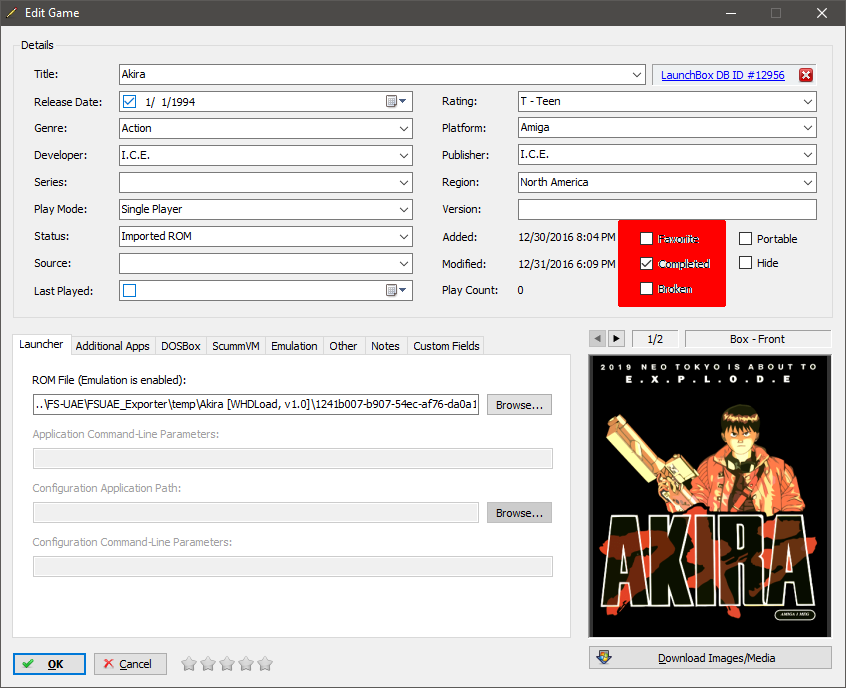Expand the Region dropdown

click(x=808, y=182)
